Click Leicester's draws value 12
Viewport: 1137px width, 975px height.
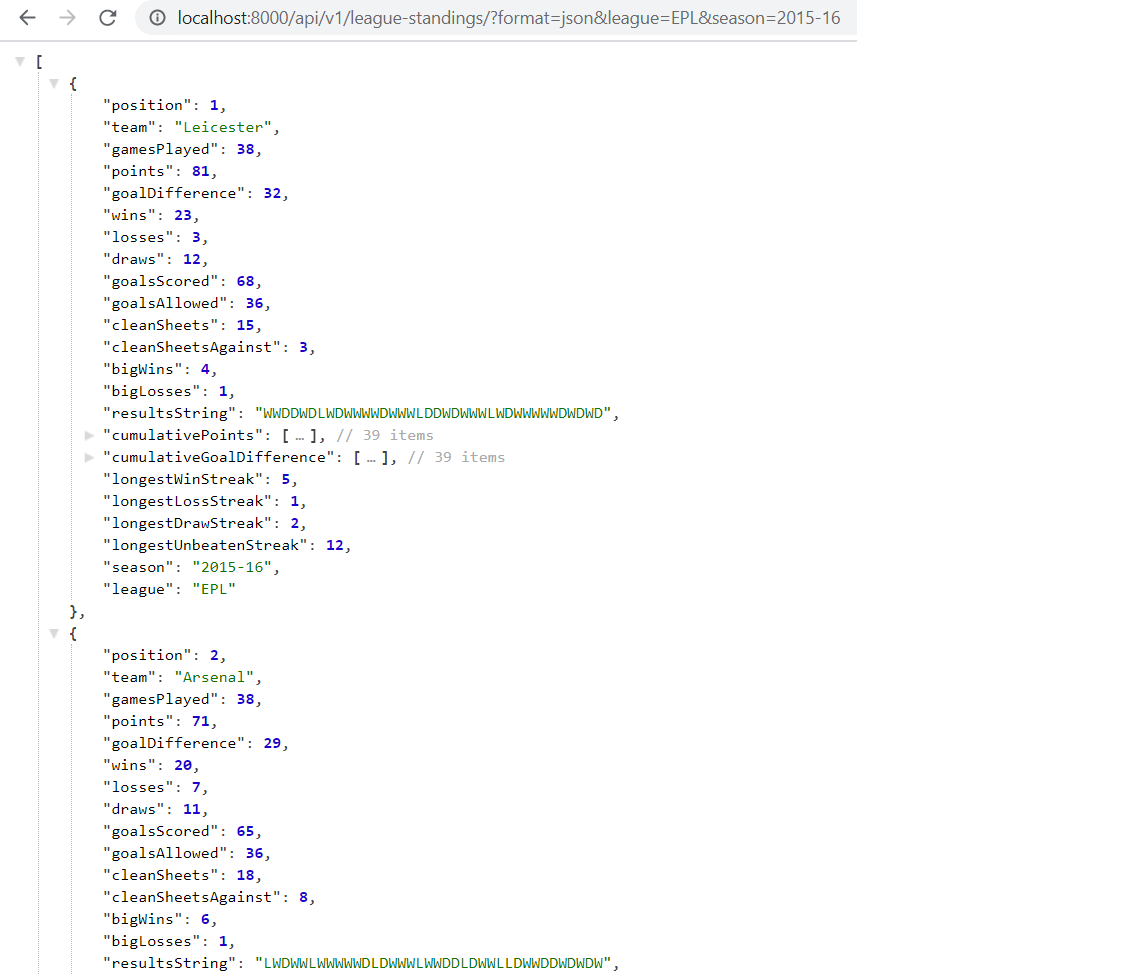click(x=191, y=260)
